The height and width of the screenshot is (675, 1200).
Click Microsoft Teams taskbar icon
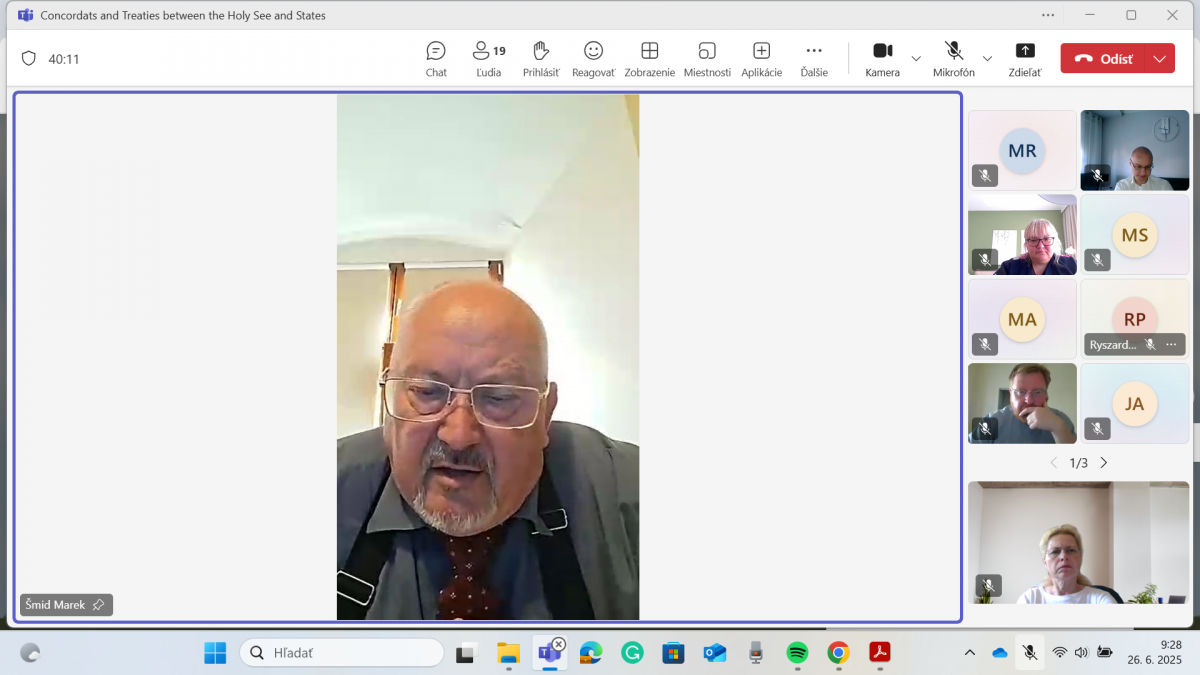click(550, 653)
